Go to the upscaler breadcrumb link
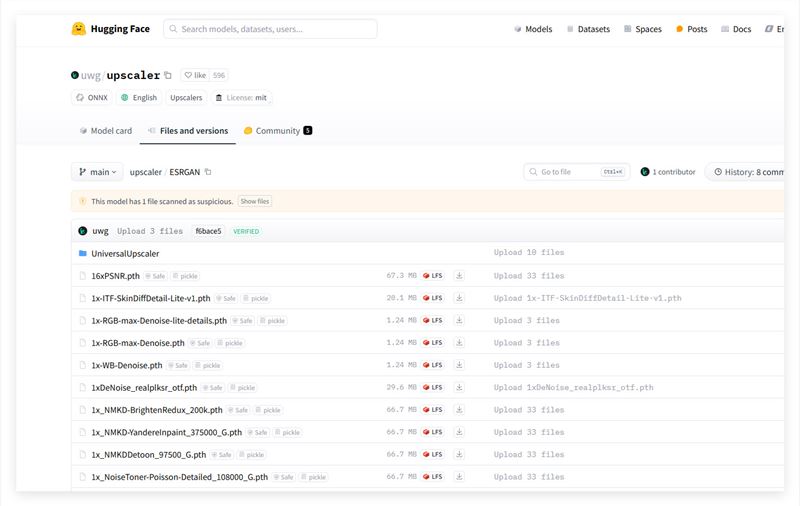Screen dimensions: 800x506 [145, 172]
